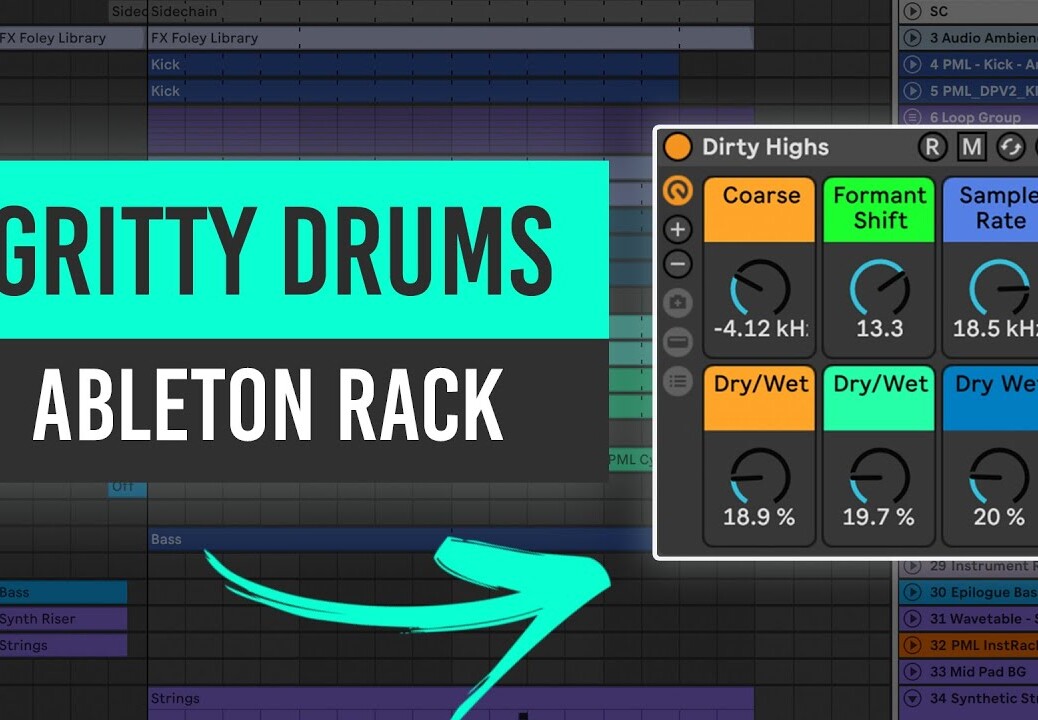Image resolution: width=1038 pixels, height=720 pixels.
Task: Launch the 29 Instrument track play button
Action: point(912,566)
